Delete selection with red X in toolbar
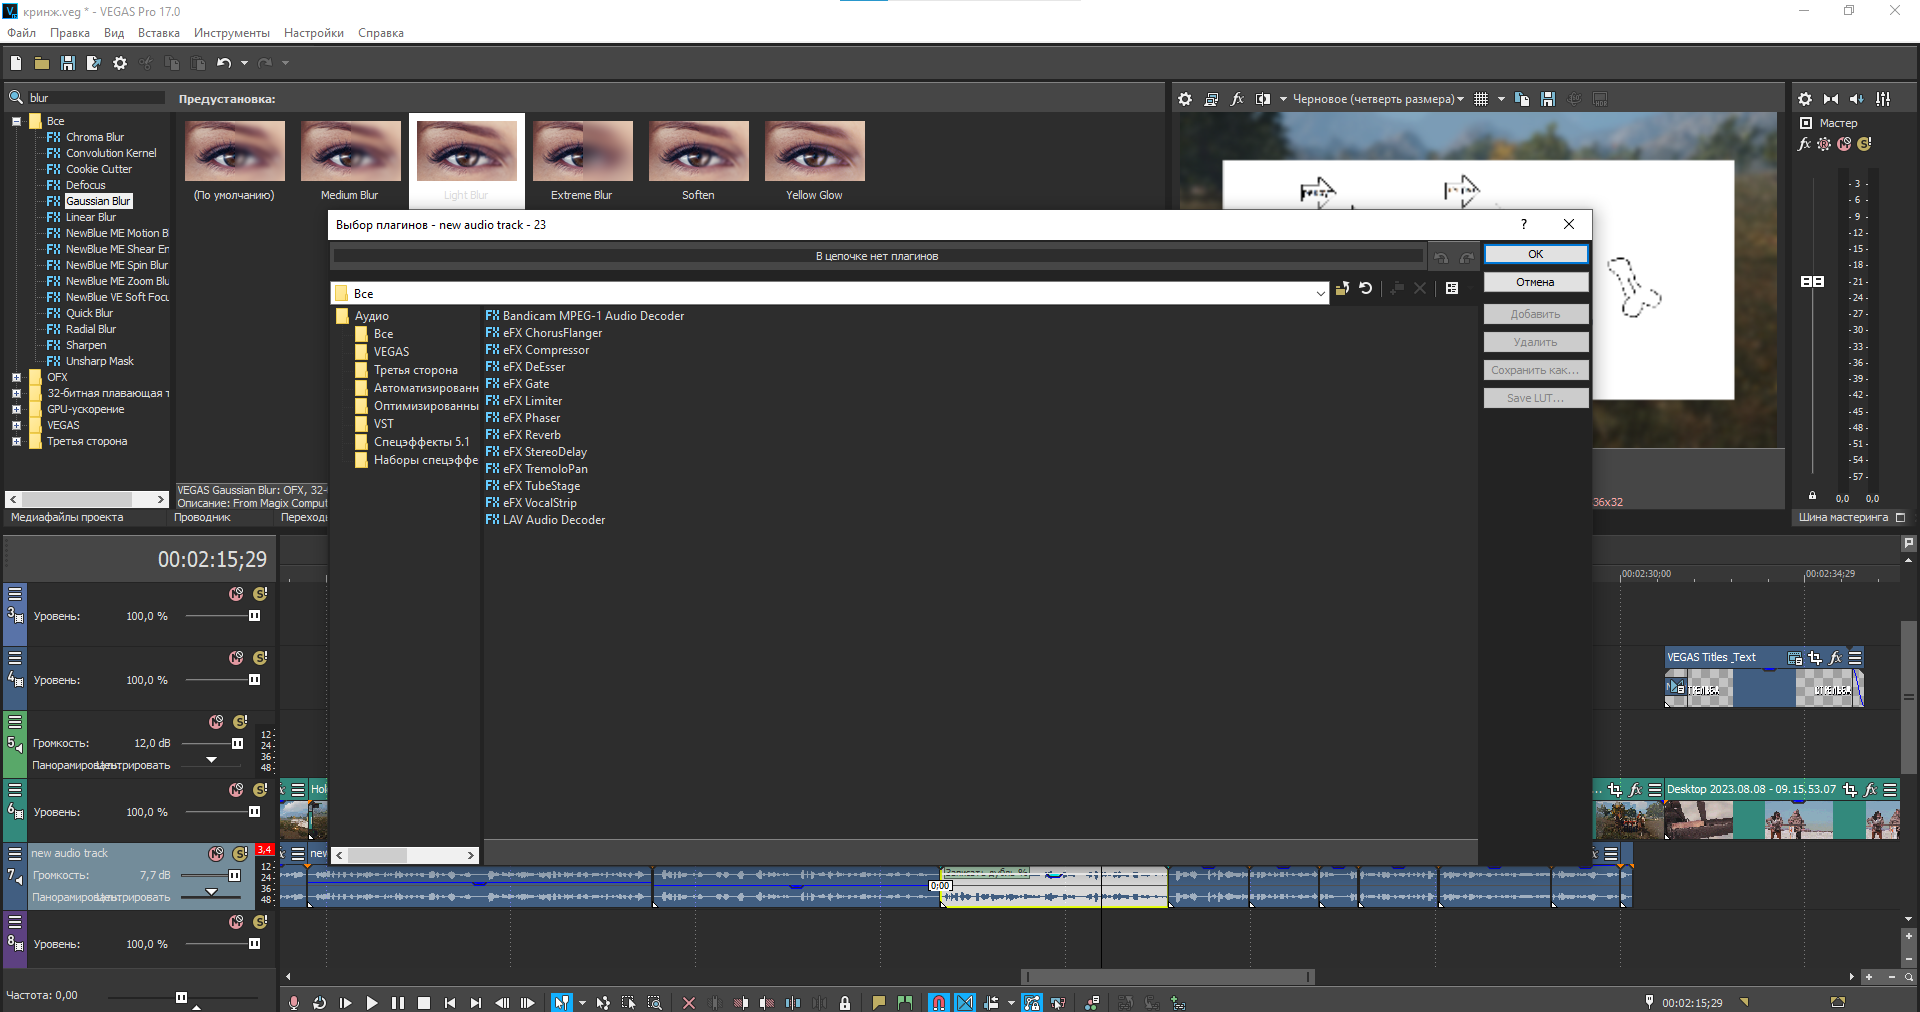 (689, 1002)
